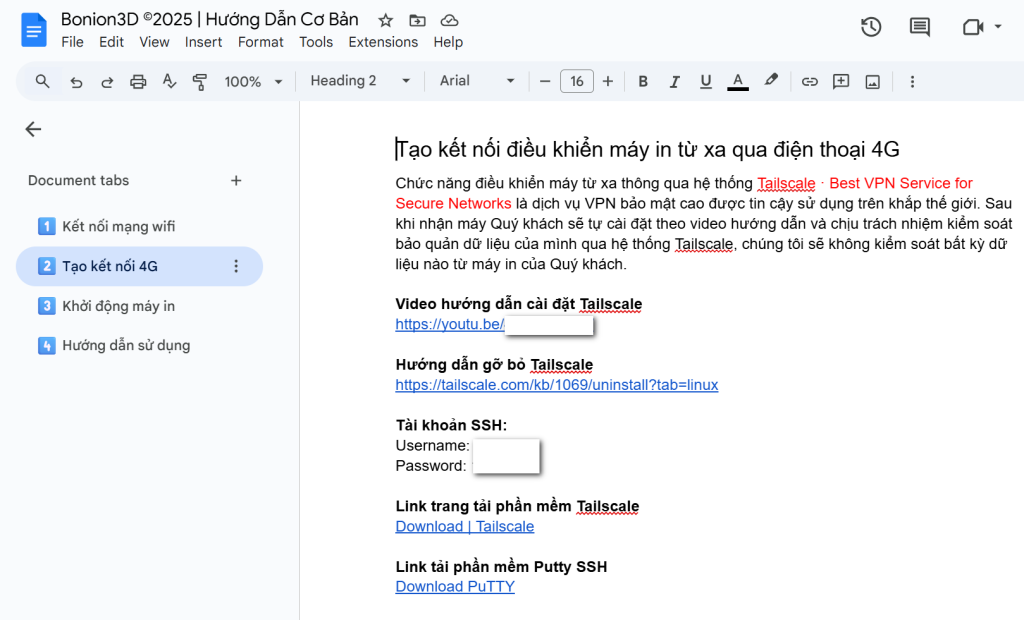Open Download | Tailscale link
This screenshot has width=1024, height=620.
(465, 527)
